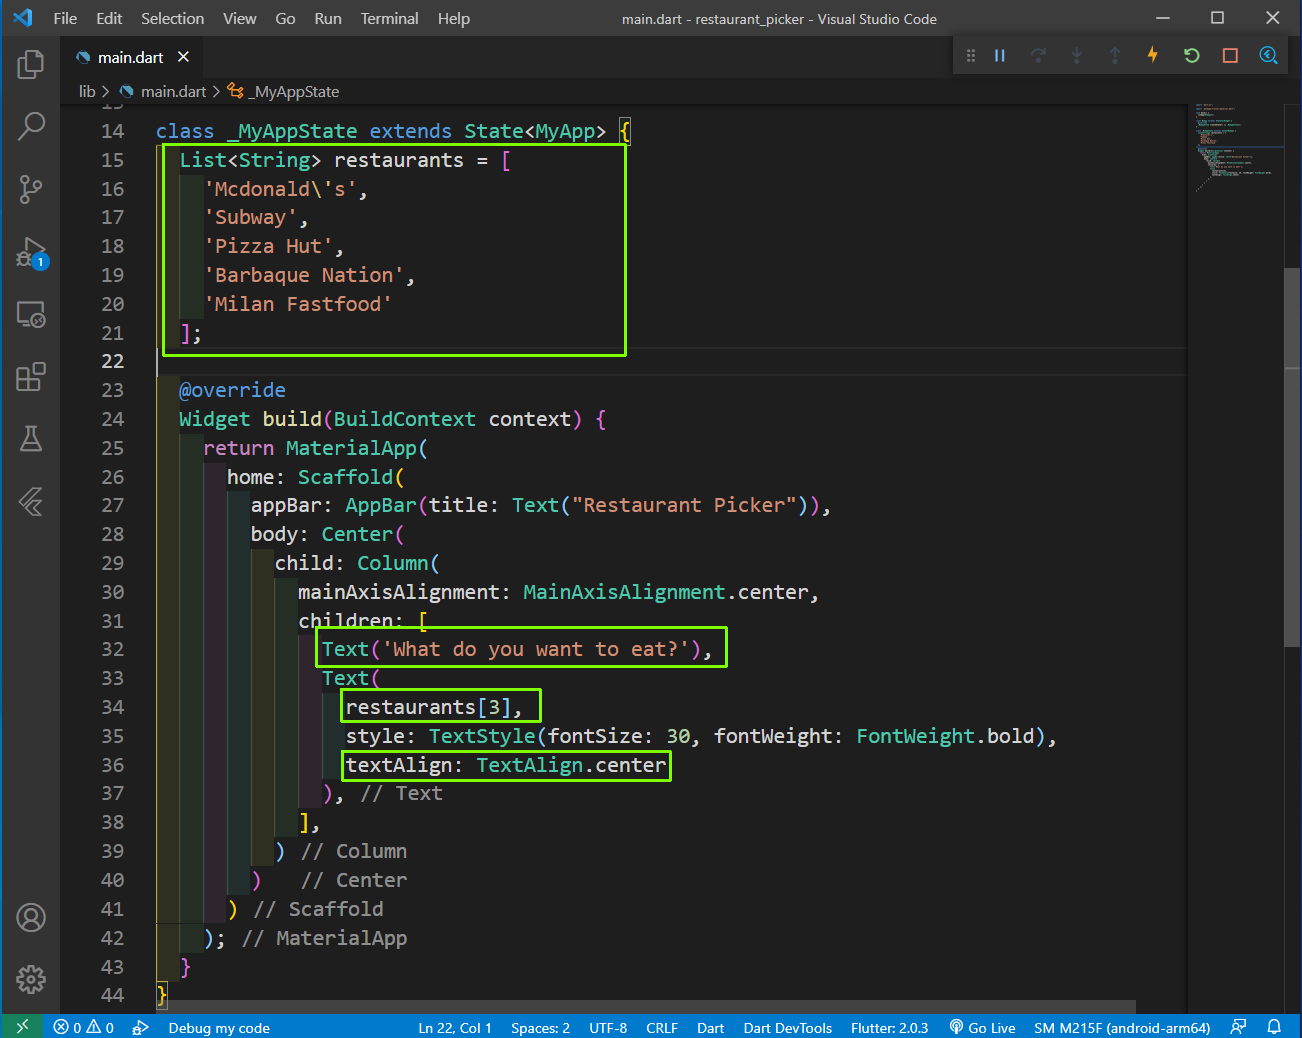This screenshot has width=1302, height=1038.
Task: Close the main.dart editor tab
Action: coord(183,57)
